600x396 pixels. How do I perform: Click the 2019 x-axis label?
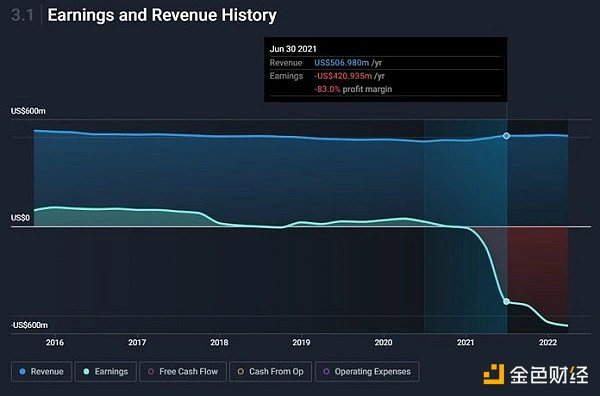[x=301, y=342]
